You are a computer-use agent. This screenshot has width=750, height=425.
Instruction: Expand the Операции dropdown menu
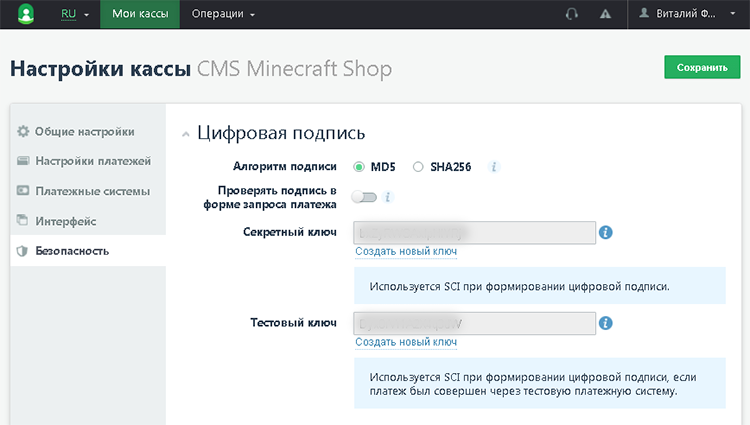[224, 14]
